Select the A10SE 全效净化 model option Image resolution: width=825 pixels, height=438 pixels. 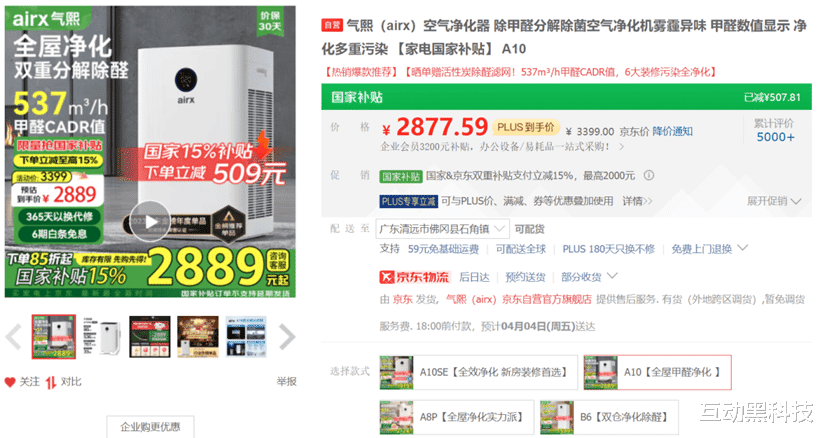(x=478, y=372)
